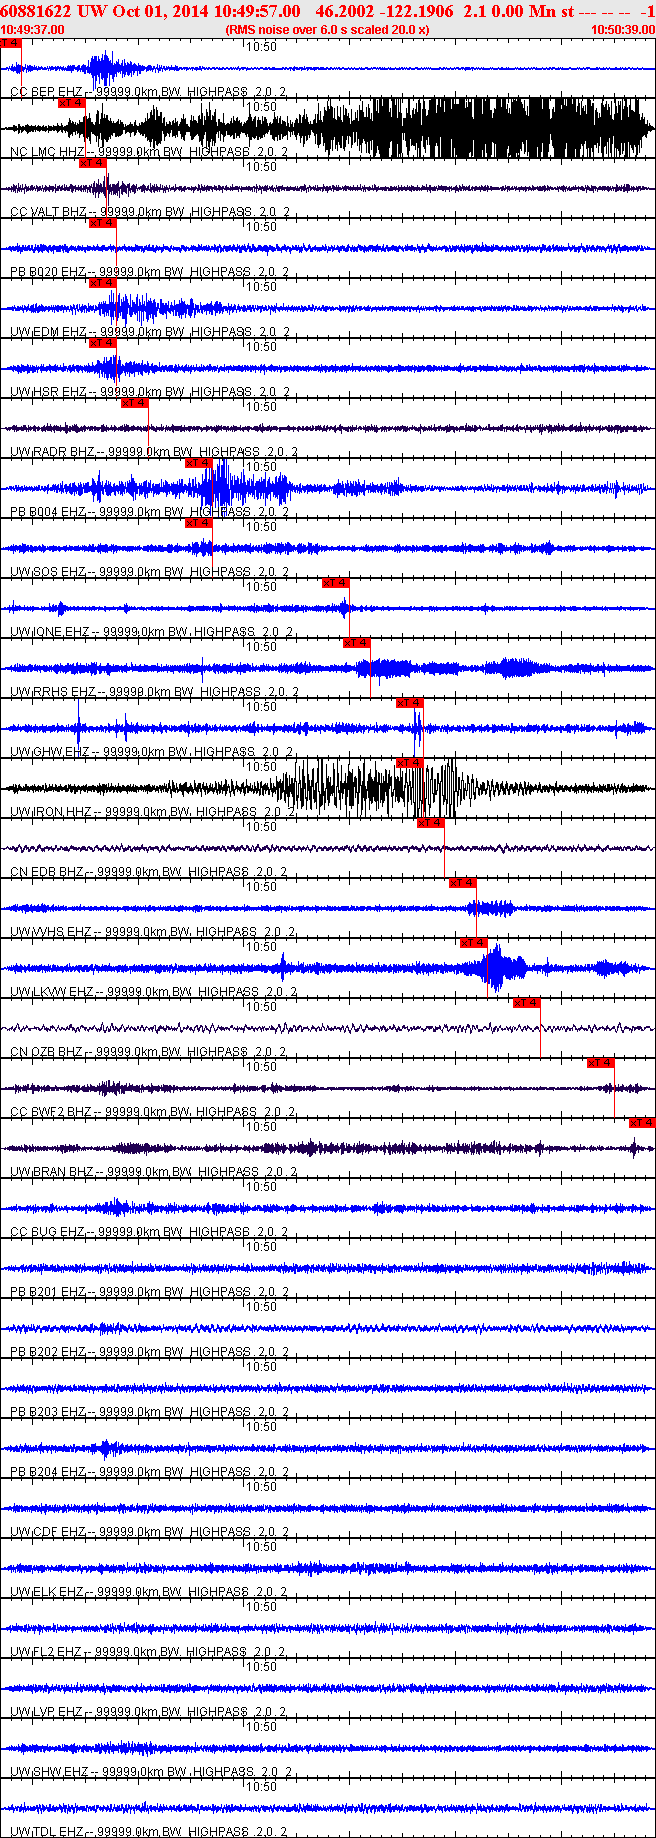Screen dimensions: 656x1838
Task: Click the red pick flag on LMC trace
Action: point(71,103)
